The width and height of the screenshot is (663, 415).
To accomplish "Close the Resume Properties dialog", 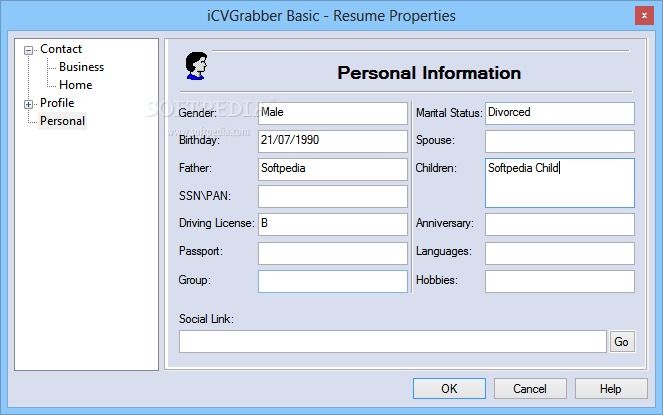I will pos(644,16).
